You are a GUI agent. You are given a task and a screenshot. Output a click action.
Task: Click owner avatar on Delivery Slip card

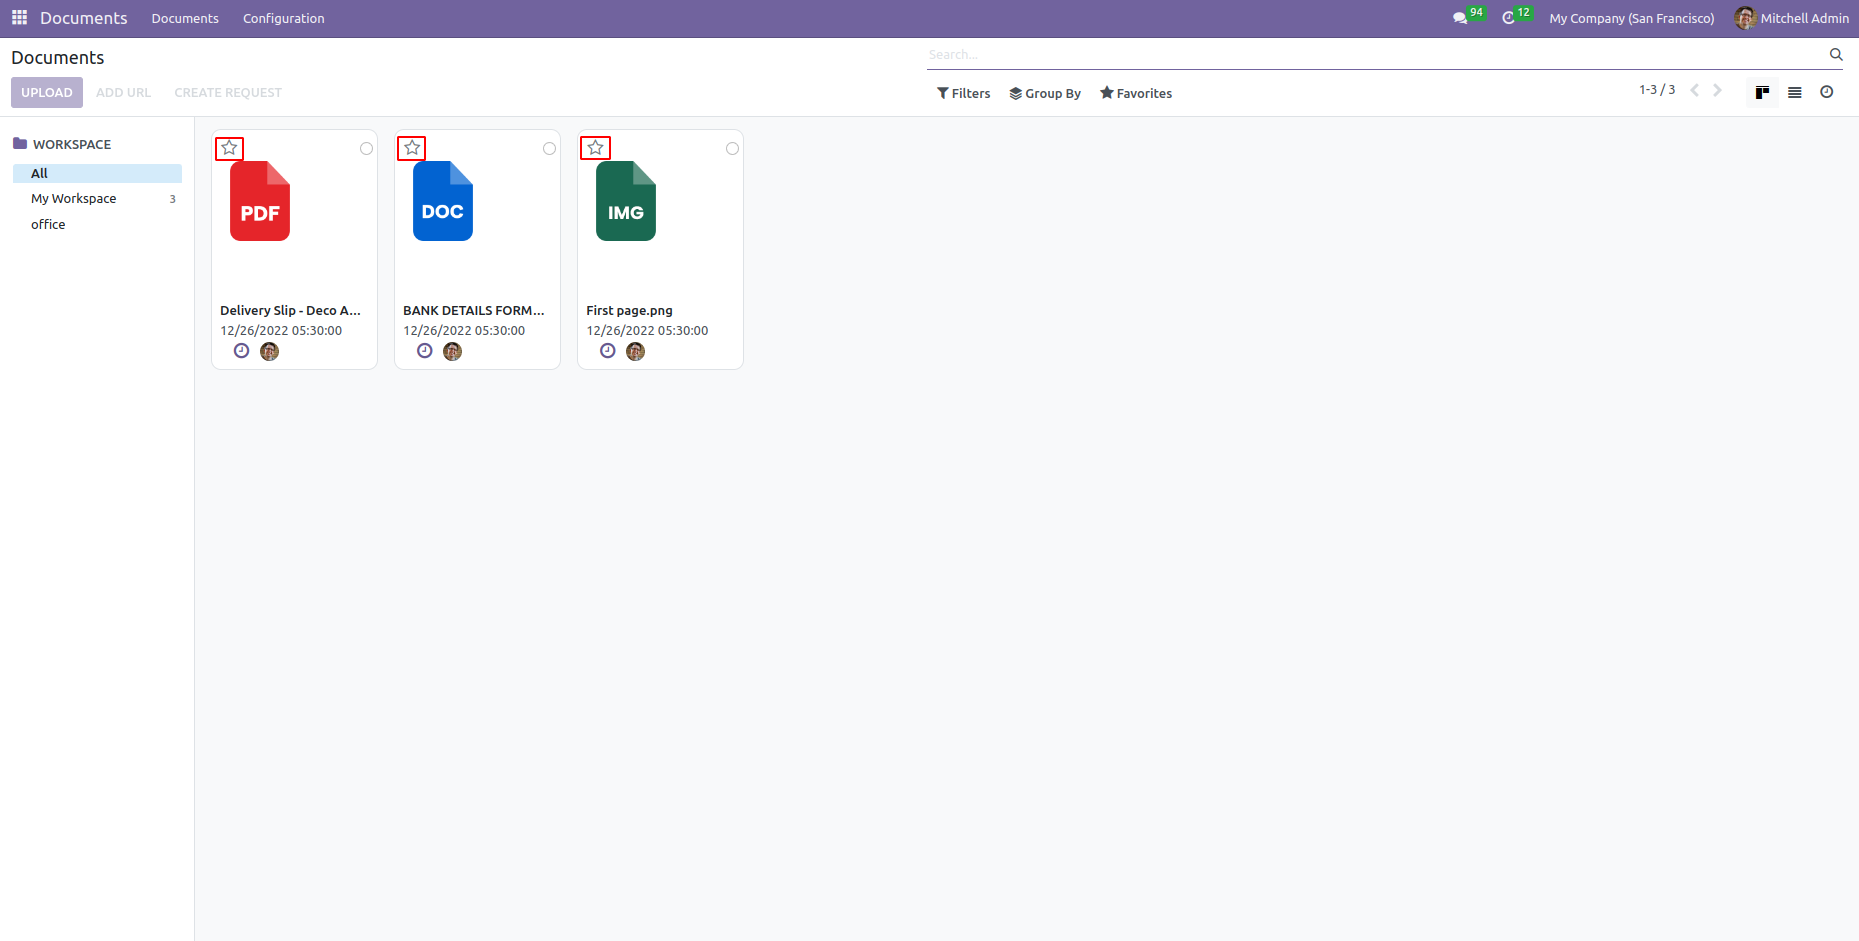(x=269, y=351)
